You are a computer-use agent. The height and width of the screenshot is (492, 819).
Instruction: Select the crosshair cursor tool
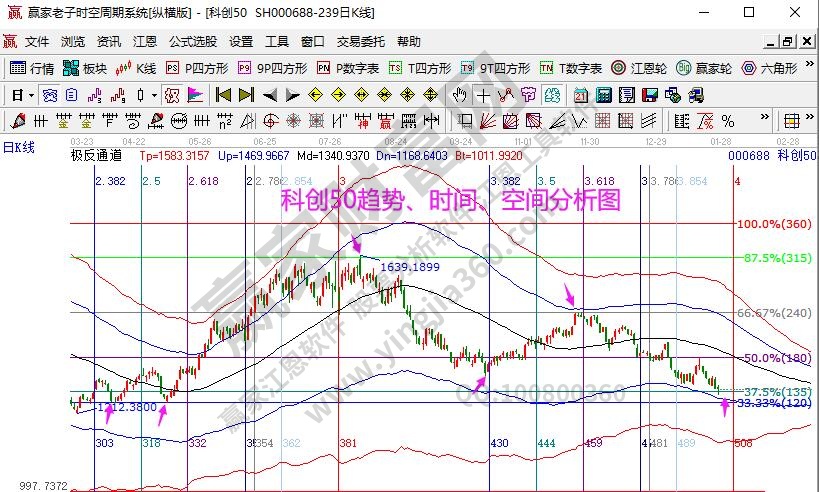click(484, 95)
